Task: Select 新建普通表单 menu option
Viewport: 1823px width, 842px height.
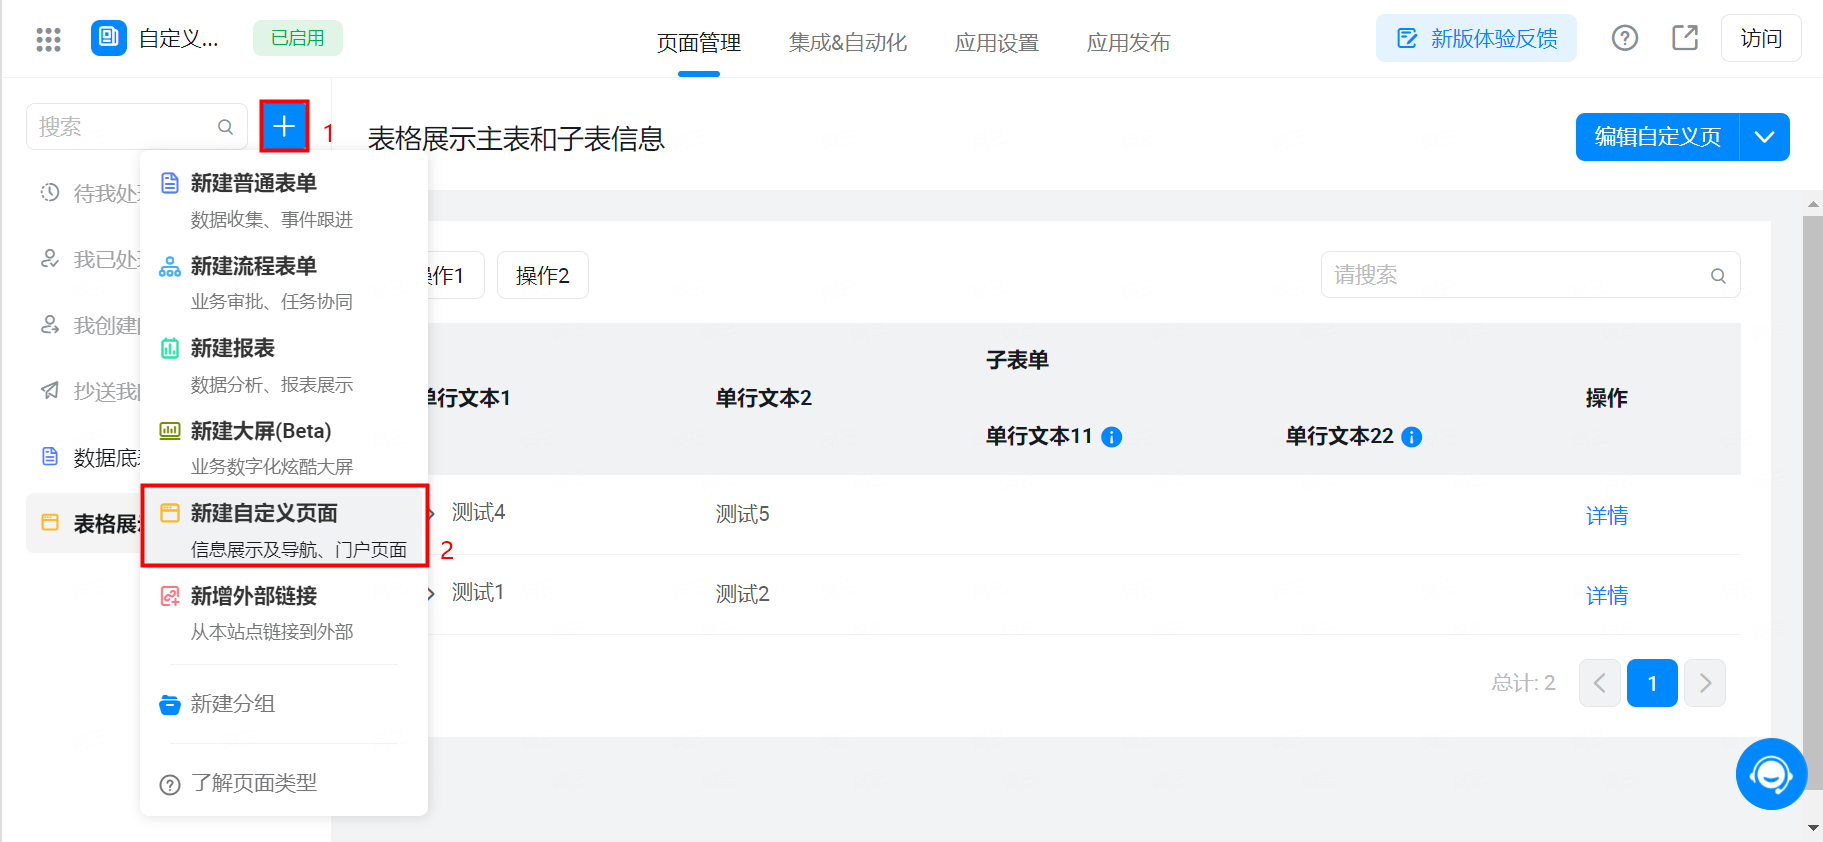Action: [284, 200]
